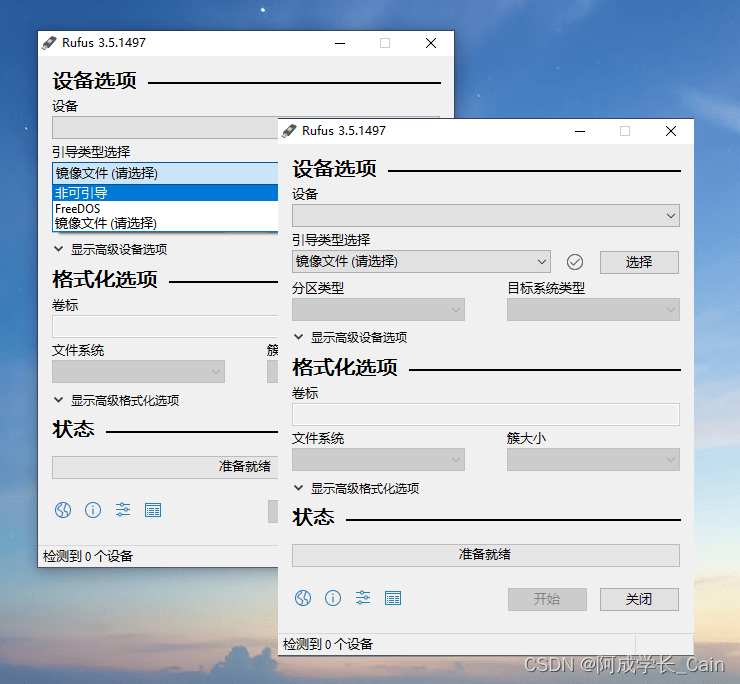Click the Rufus USB icon in back window title bar
Image resolution: width=740 pixels, height=684 pixels.
(x=49, y=43)
